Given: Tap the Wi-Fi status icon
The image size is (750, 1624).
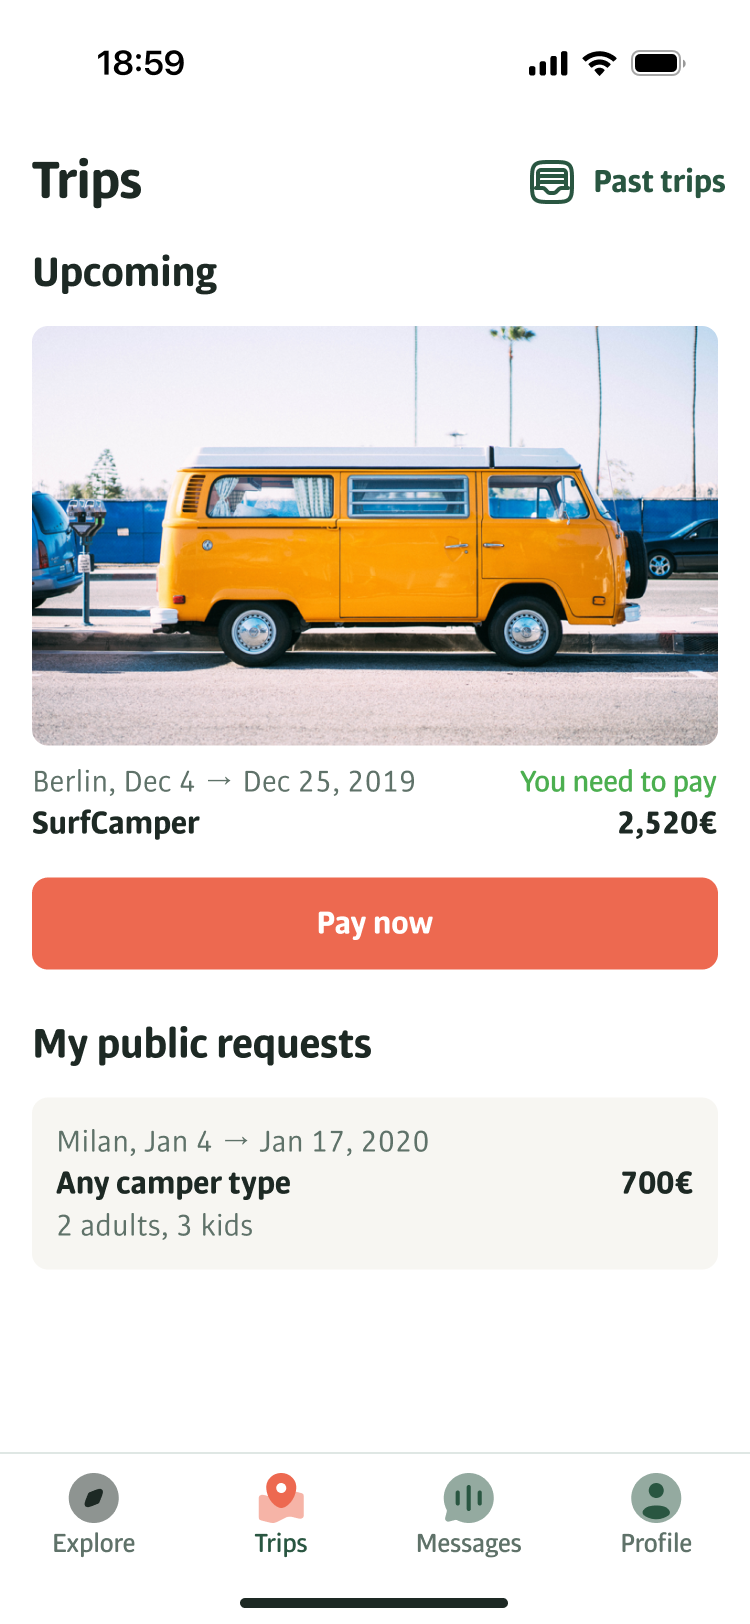Looking at the screenshot, I should pyautogui.click(x=600, y=64).
